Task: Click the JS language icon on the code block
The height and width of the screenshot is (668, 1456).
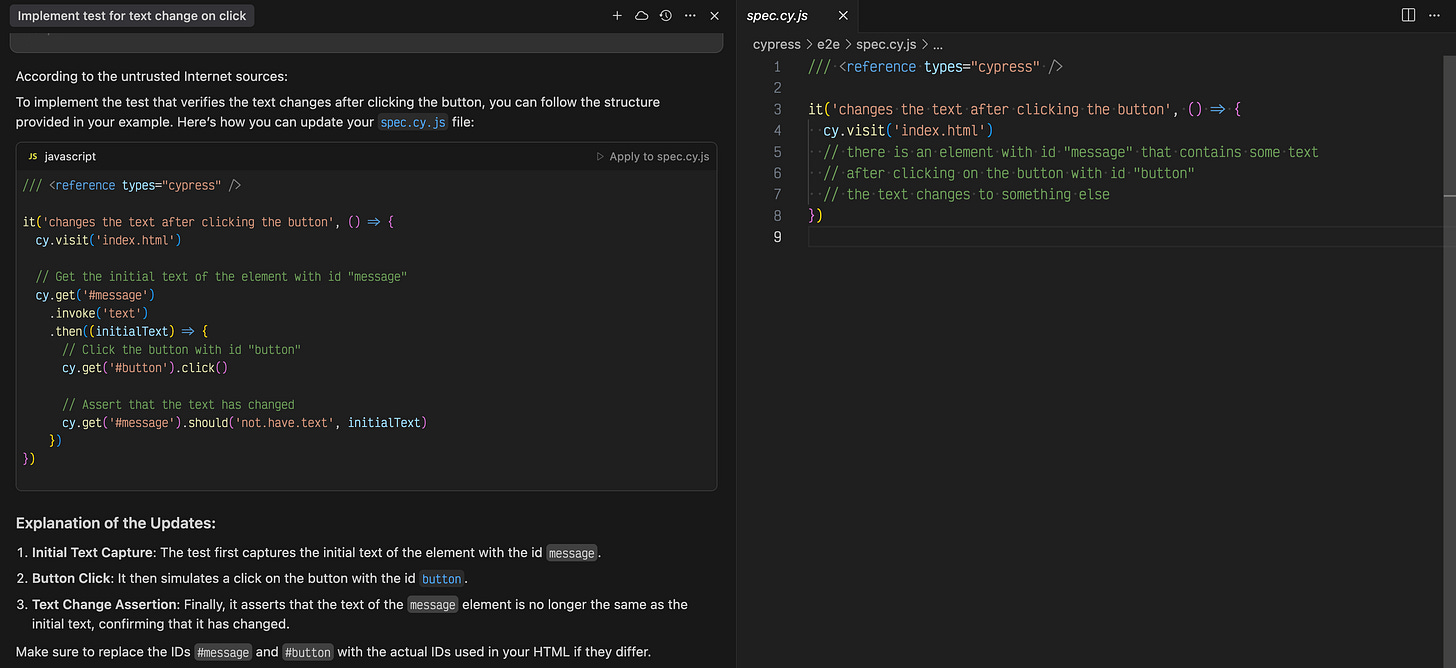Action: [x=35, y=156]
